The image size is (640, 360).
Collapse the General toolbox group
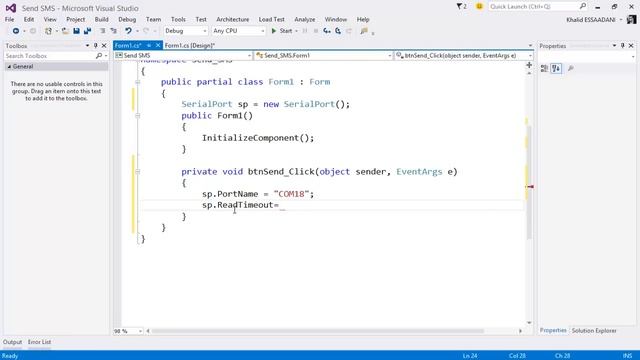coord(9,67)
